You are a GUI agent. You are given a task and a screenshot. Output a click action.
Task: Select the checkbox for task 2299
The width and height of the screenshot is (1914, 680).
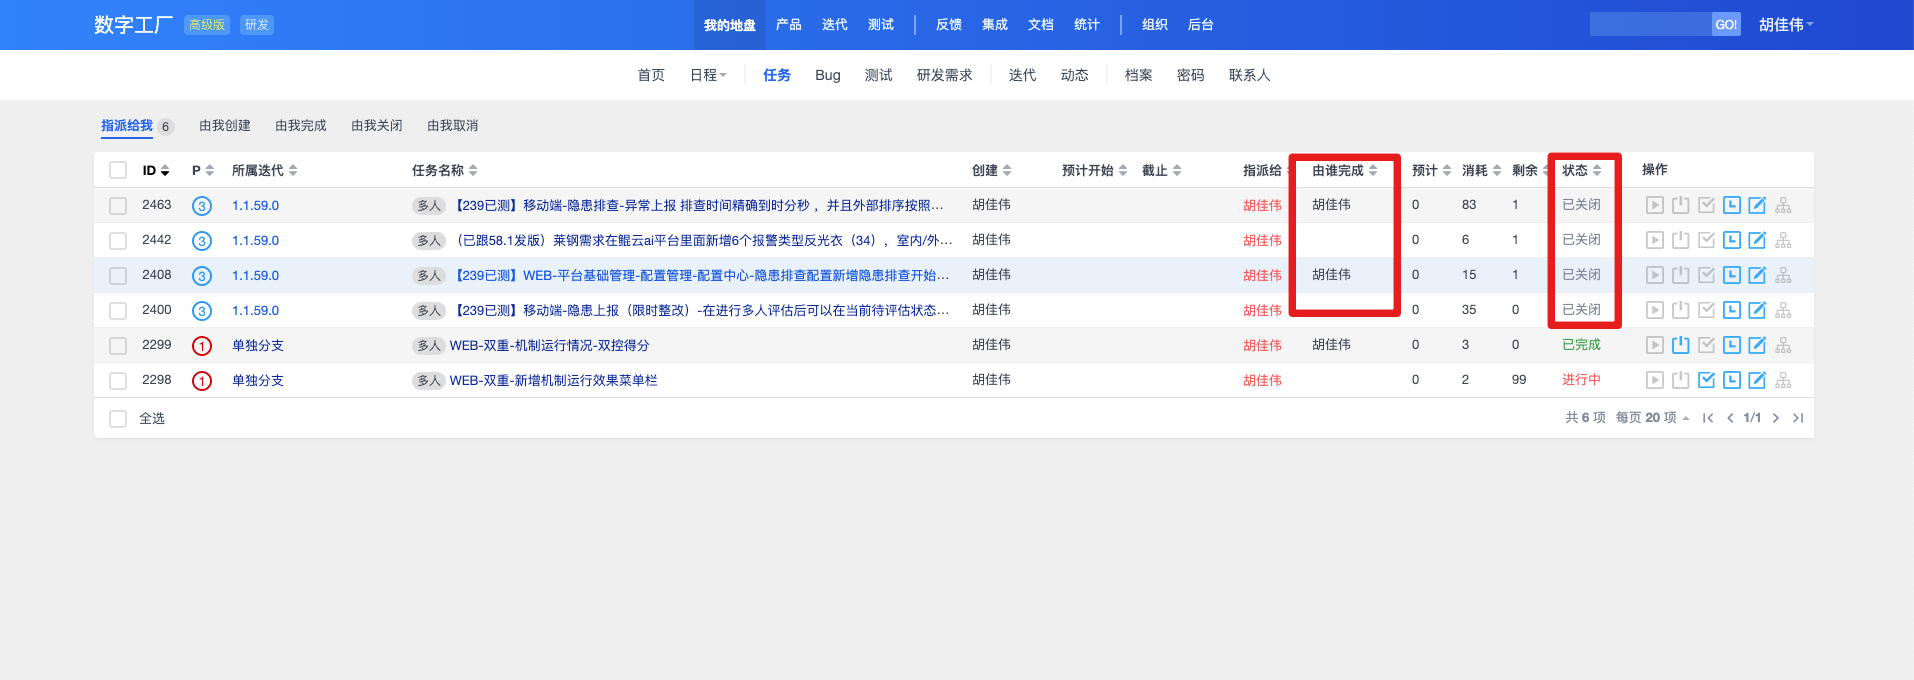coord(118,346)
